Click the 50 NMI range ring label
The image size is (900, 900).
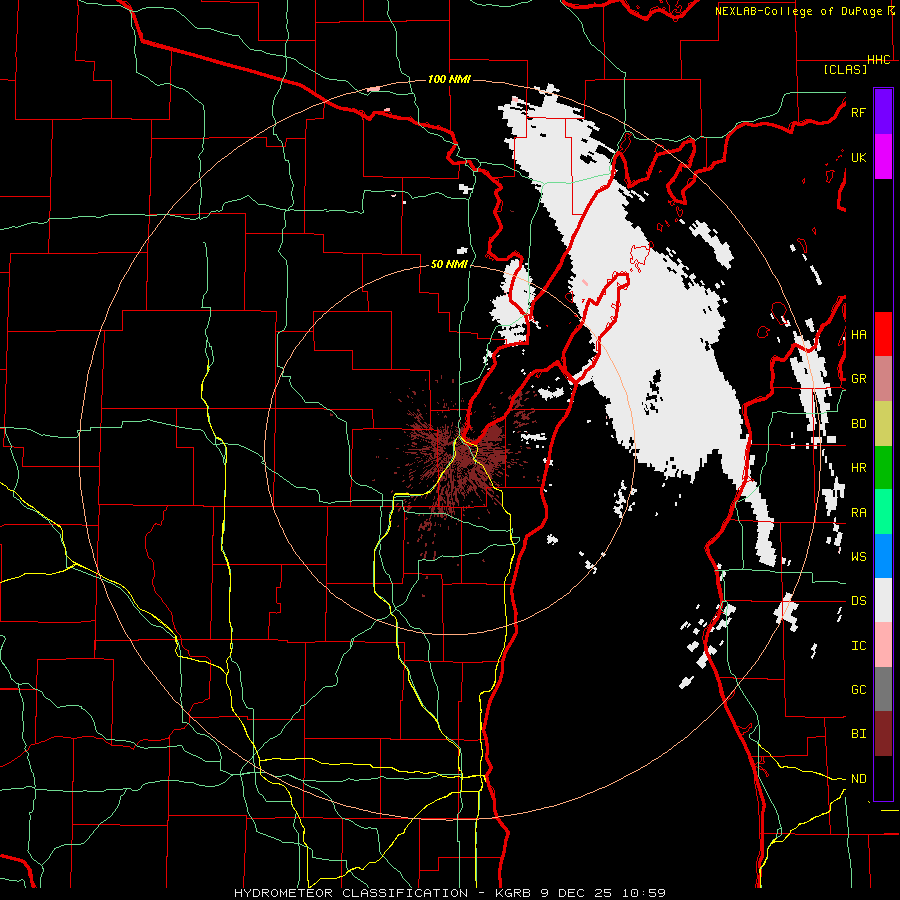click(x=449, y=264)
